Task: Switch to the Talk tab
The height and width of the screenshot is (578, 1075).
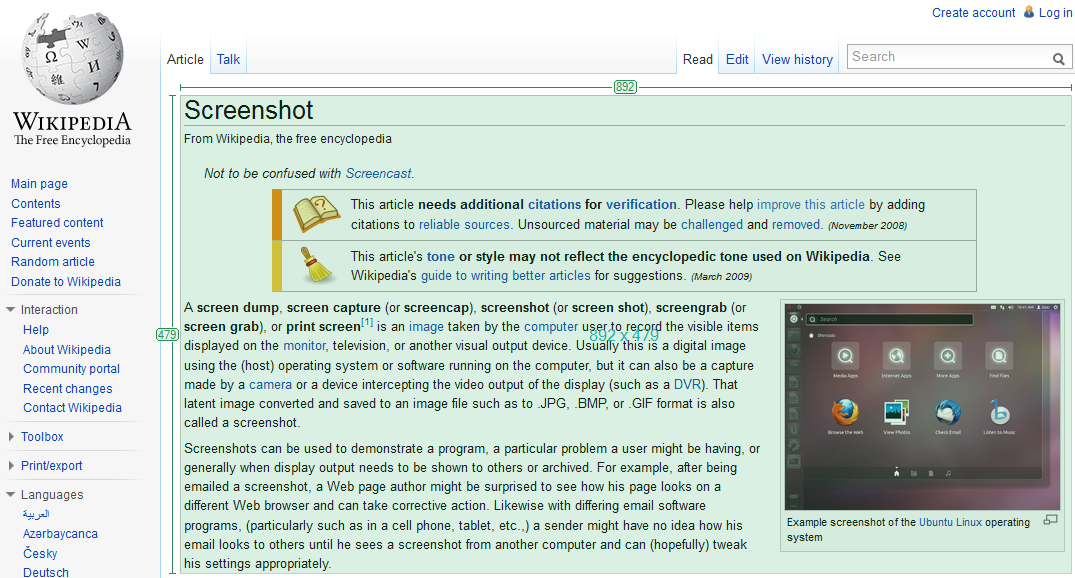Action: [x=228, y=60]
